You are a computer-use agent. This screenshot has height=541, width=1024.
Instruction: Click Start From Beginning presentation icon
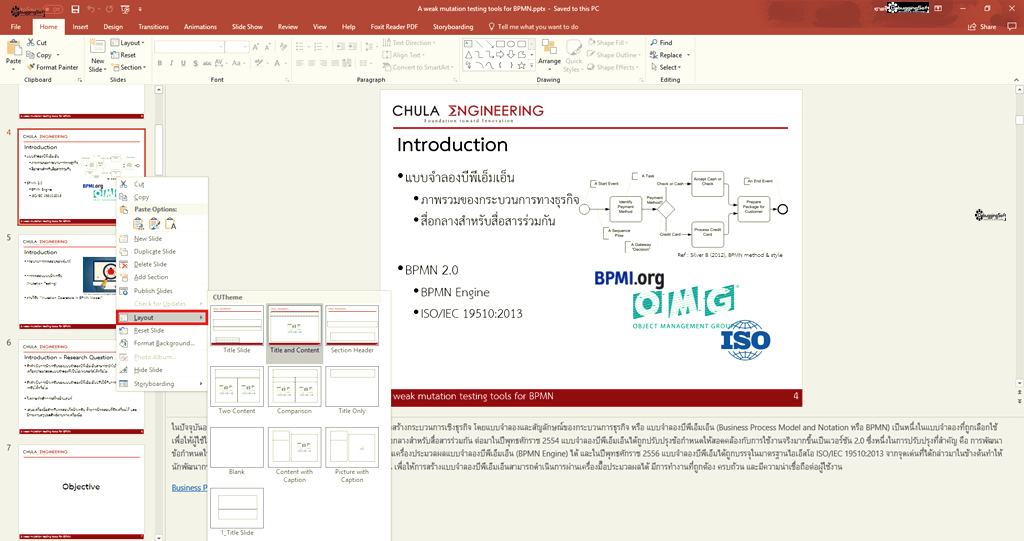pyautogui.click(x=125, y=9)
